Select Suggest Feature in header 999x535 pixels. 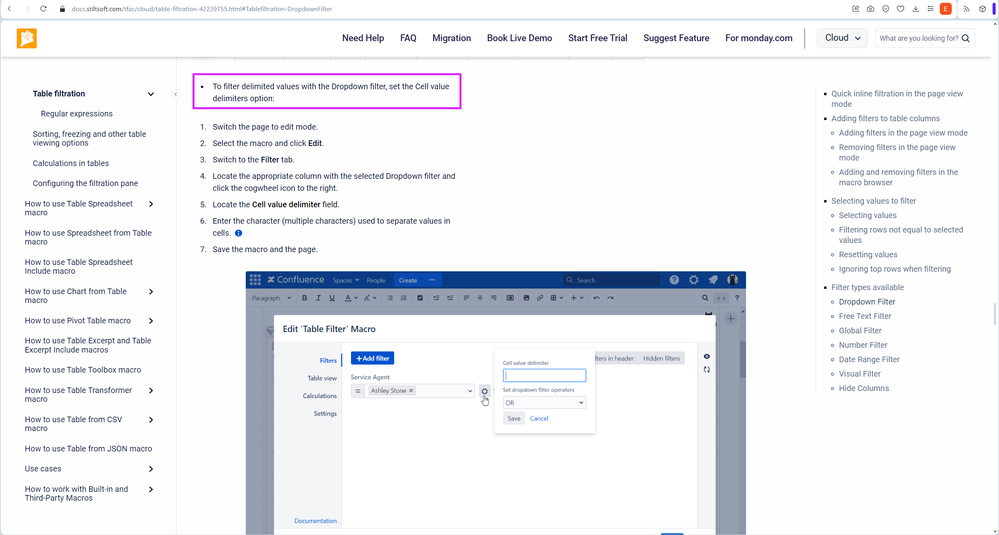pyautogui.click(x=676, y=38)
